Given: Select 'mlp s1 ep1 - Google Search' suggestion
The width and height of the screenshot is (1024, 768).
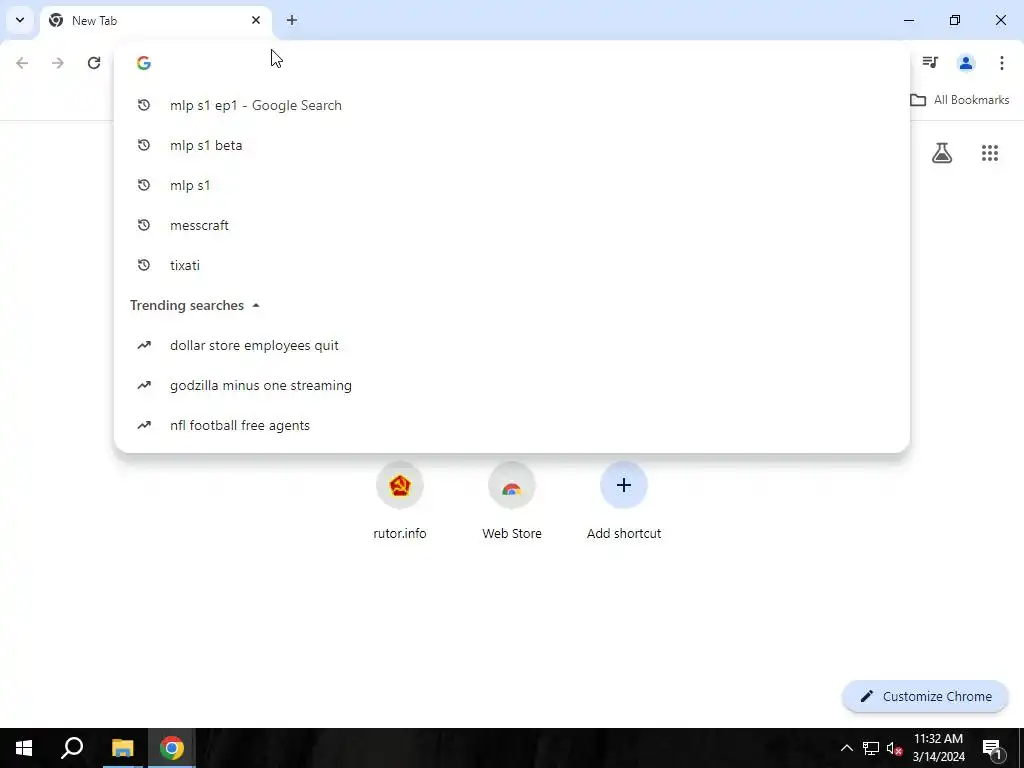Looking at the screenshot, I should coord(511,105).
